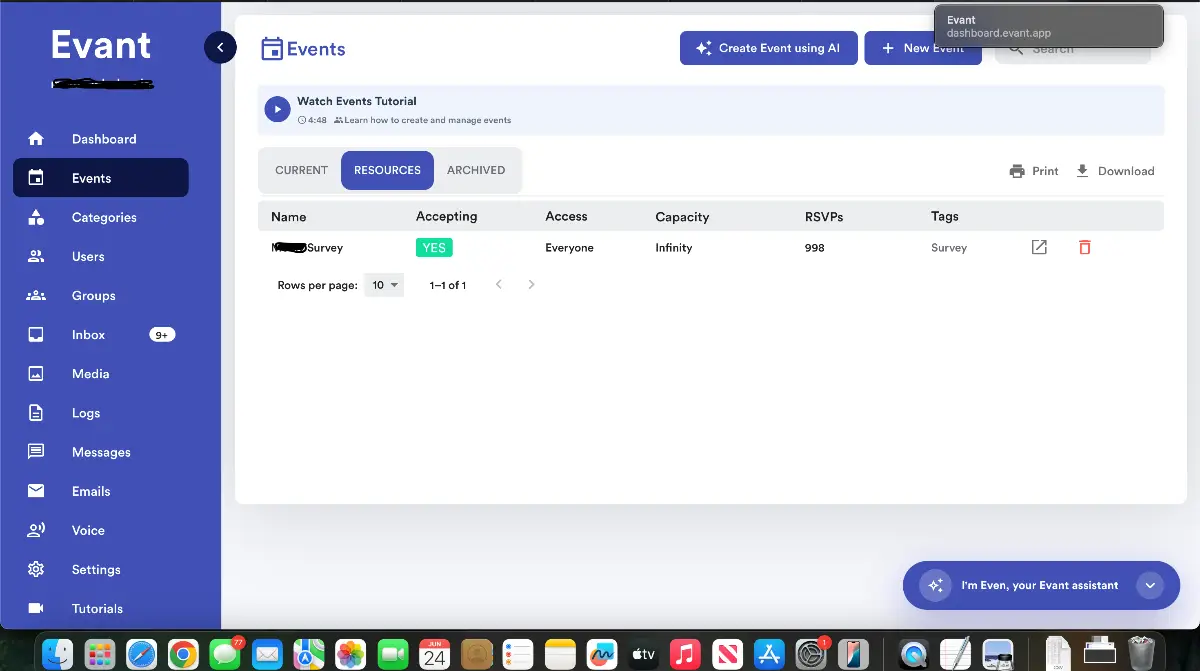Click the Voice icon in sidebar
This screenshot has width=1200, height=671.
click(36, 530)
